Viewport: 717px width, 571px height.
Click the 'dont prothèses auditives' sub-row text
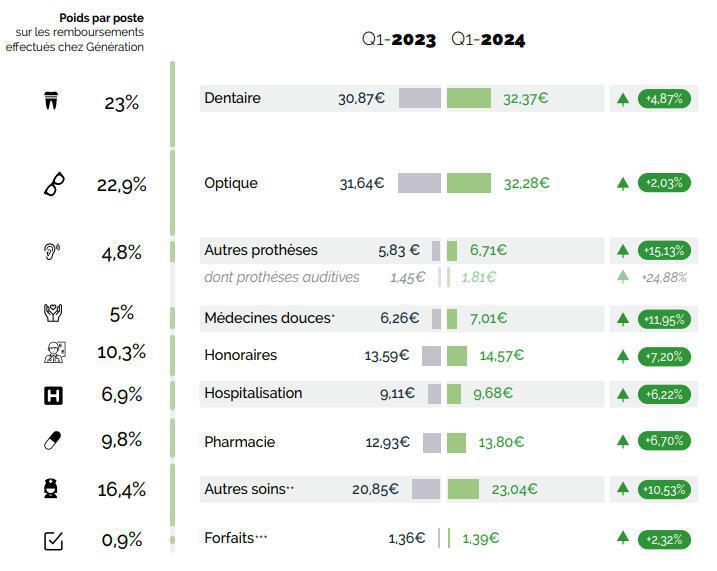[x=281, y=277]
